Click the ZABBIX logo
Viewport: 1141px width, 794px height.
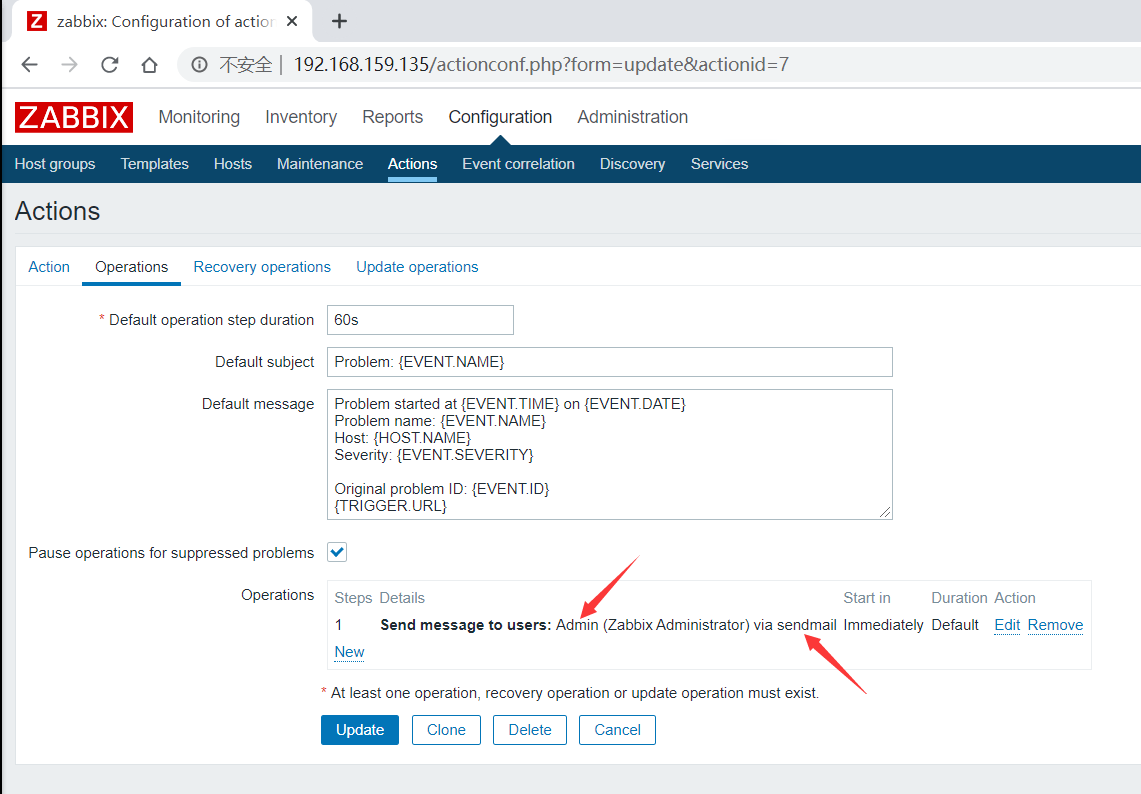tap(73, 117)
